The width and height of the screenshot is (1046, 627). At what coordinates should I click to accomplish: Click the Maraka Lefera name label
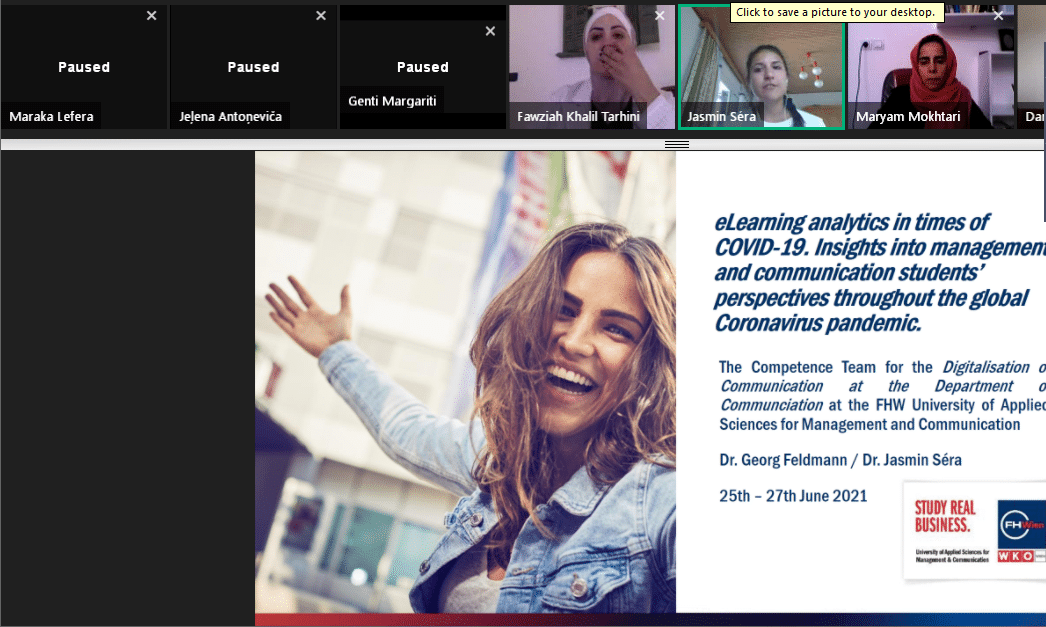tap(51, 117)
